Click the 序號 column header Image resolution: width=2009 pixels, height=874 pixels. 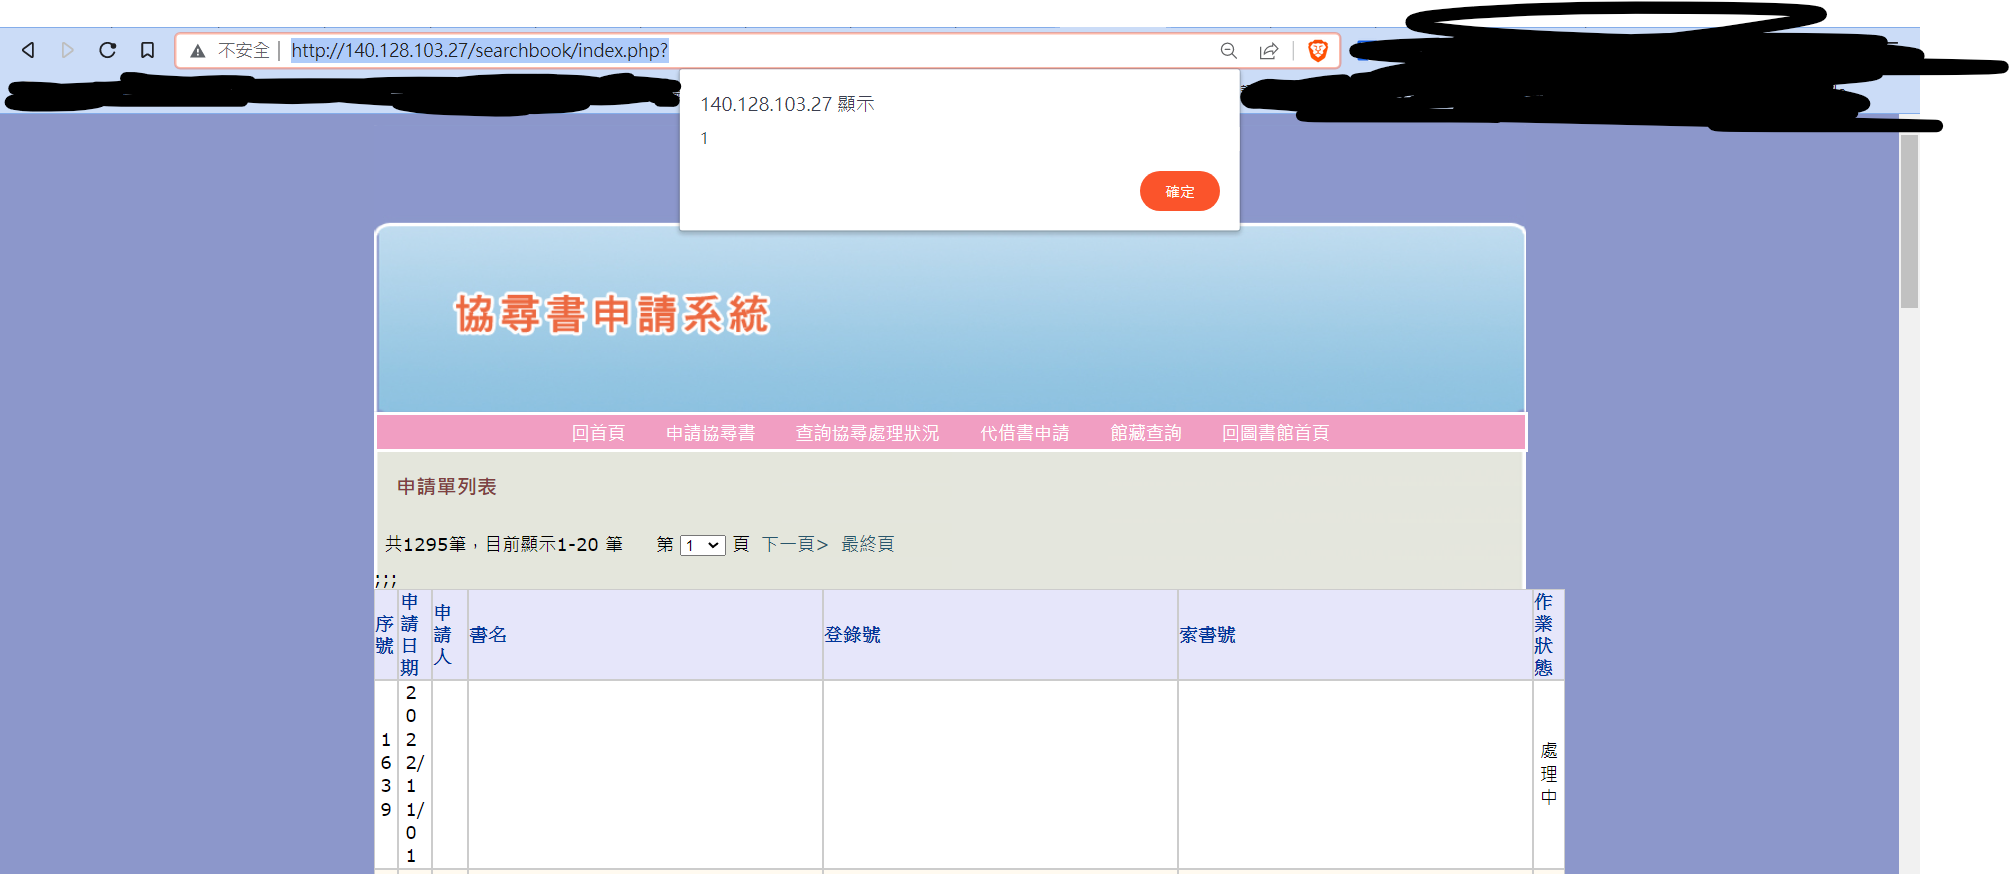pos(385,635)
